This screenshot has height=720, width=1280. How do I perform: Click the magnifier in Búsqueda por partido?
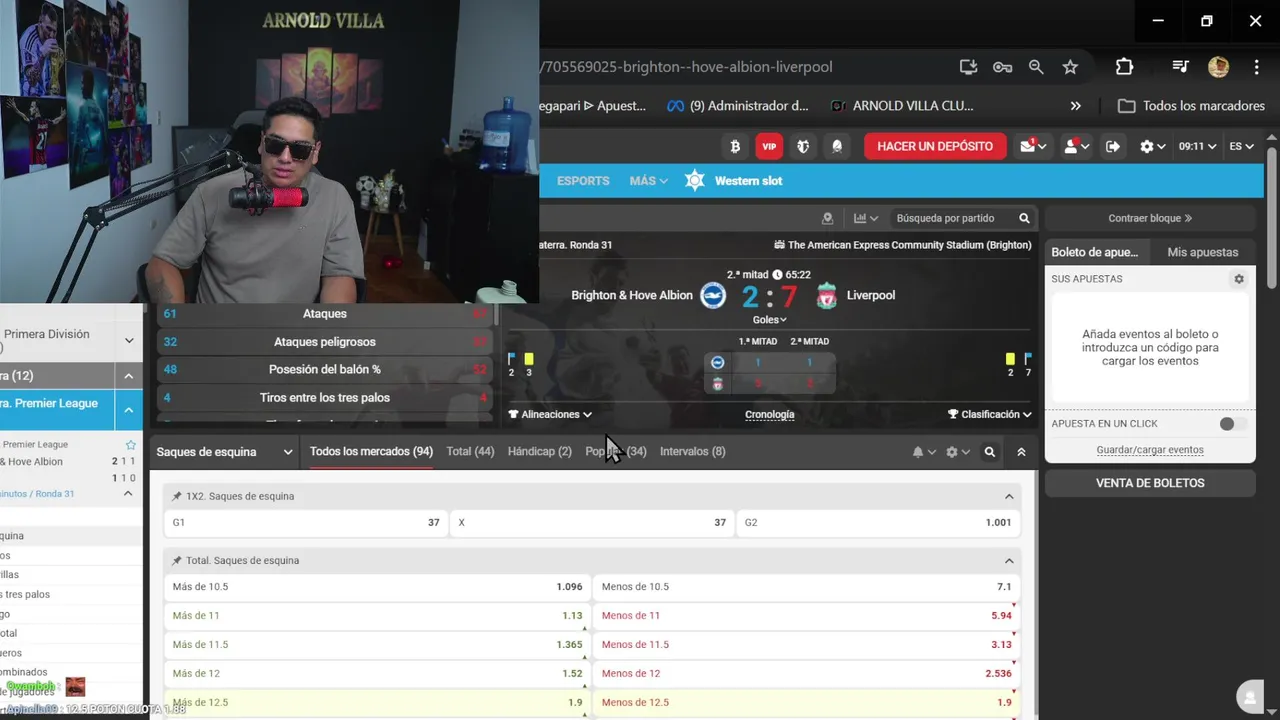pyautogui.click(x=1024, y=218)
